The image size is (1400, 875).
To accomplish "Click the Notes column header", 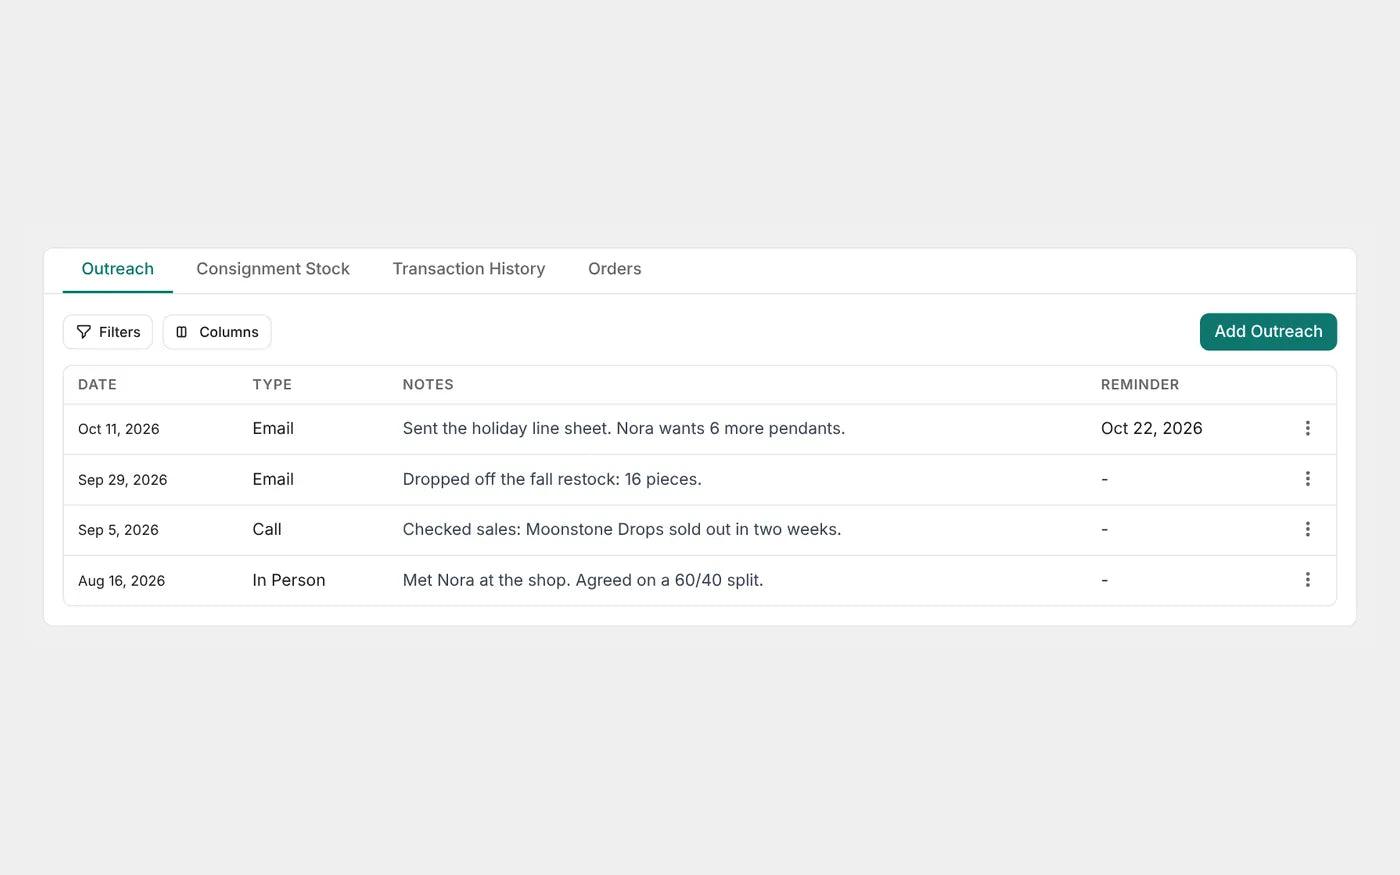I will coord(428,385).
